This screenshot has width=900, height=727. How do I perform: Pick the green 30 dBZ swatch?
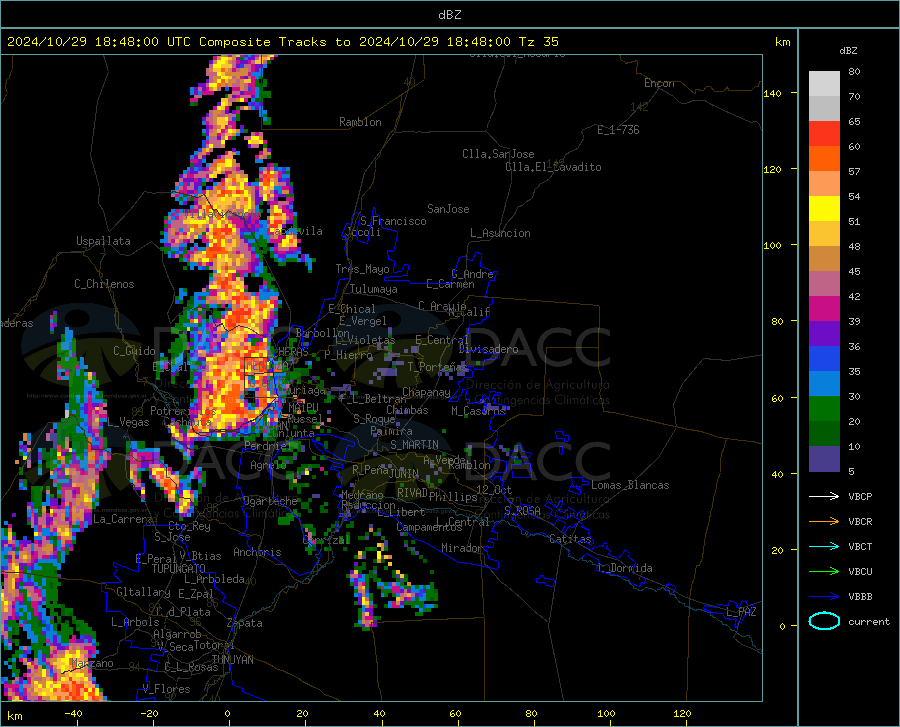click(x=824, y=409)
